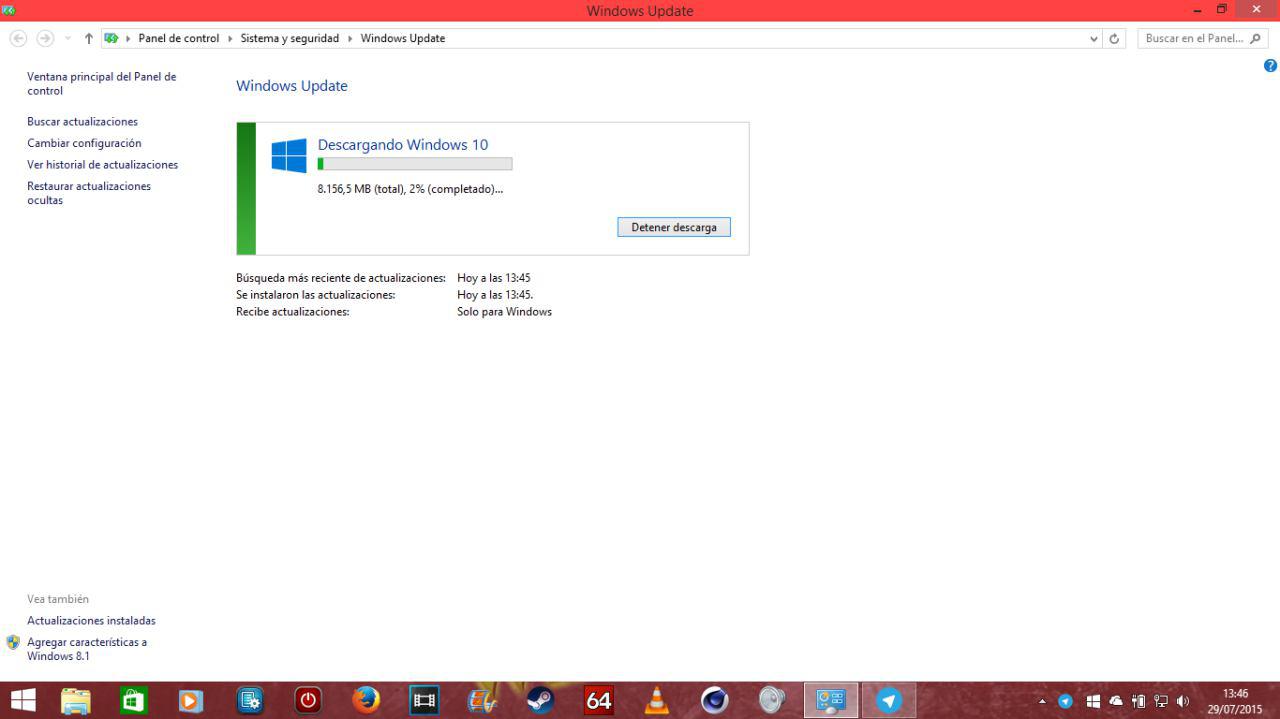Screen dimensions: 1280x719
Task: Click the Windows 10 download progress bar
Action: tap(415, 163)
